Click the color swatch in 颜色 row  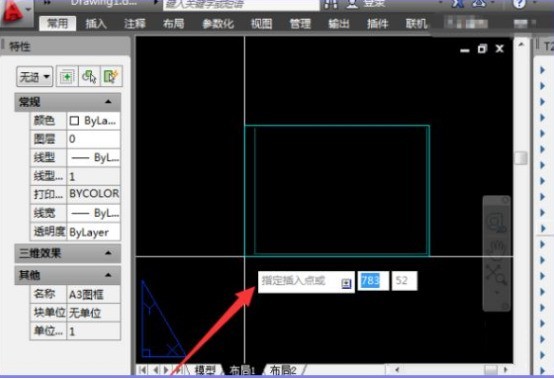(74, 121)
